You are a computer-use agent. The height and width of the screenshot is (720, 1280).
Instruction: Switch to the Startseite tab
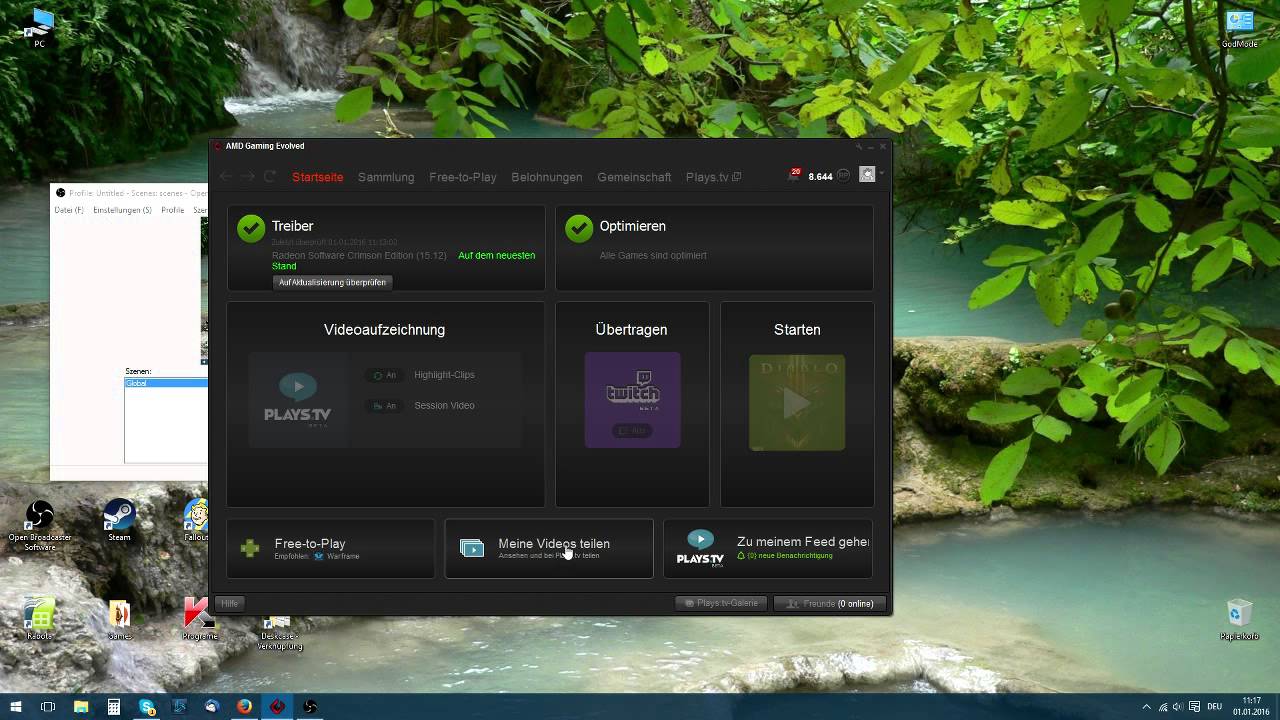pos(318,177)
